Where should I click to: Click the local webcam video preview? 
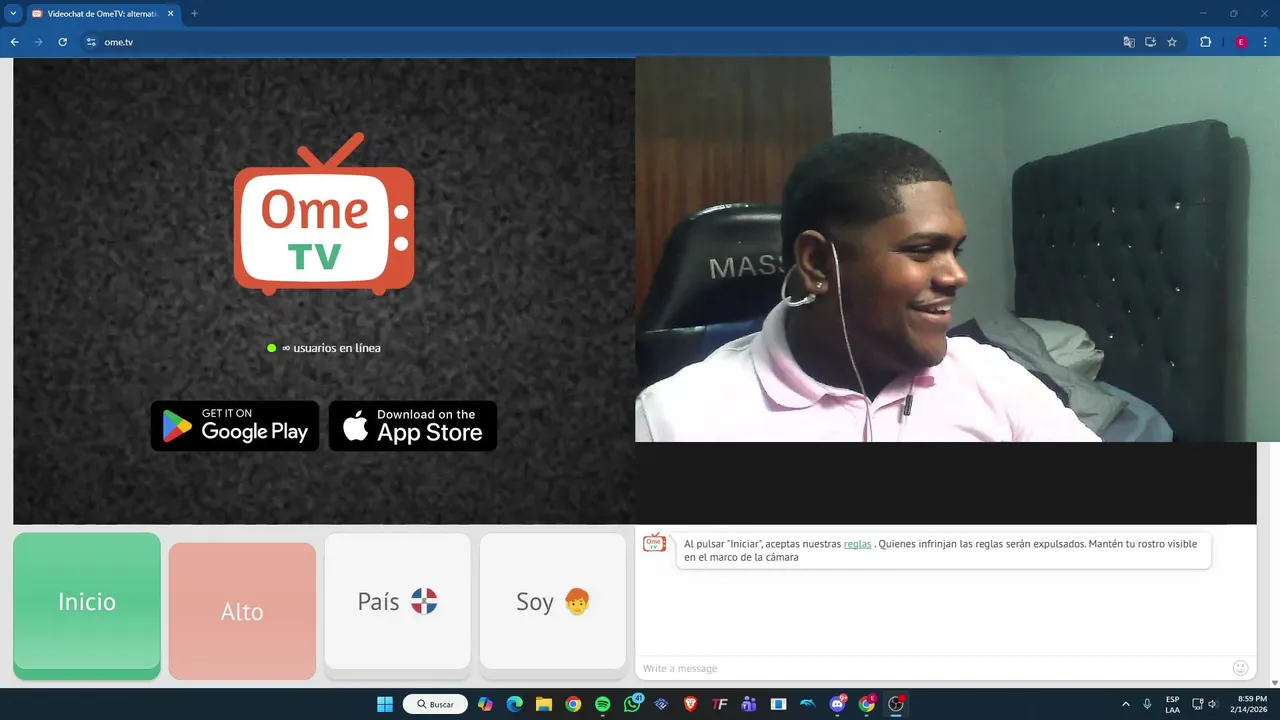[957, 249]
